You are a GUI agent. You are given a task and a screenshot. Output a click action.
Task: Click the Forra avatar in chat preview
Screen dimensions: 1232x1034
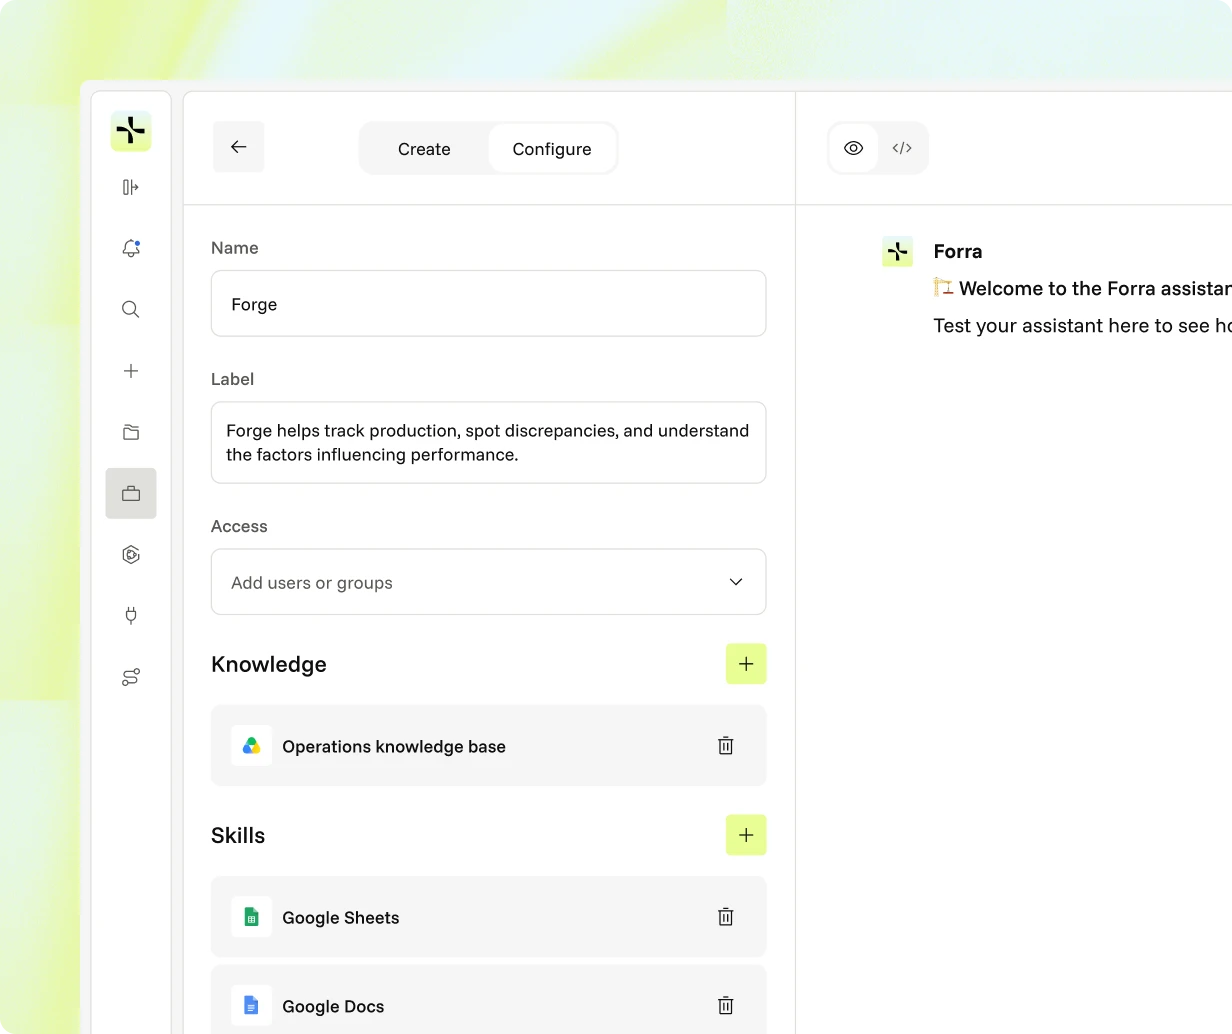pyautogui.click(x=897, y=251)
